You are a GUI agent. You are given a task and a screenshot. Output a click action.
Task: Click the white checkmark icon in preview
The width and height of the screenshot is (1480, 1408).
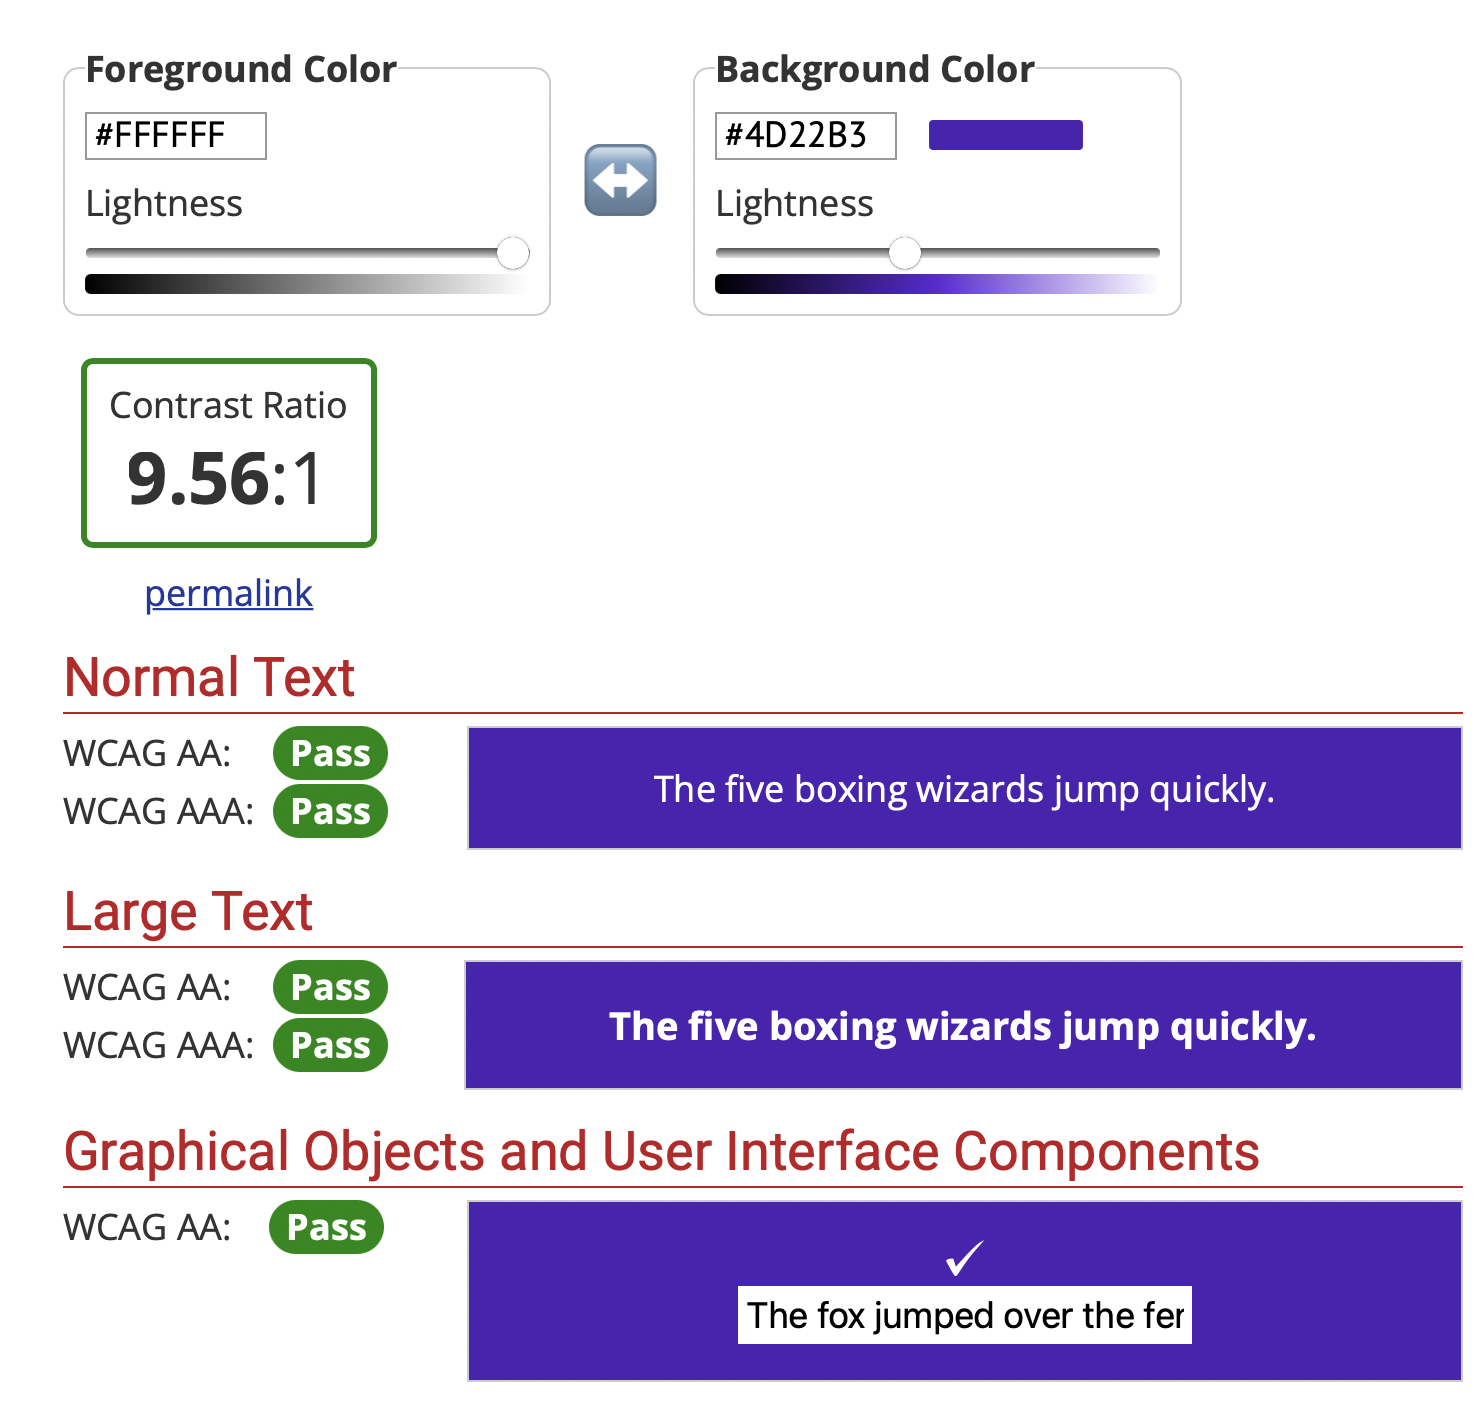(x=965, y=1257)
